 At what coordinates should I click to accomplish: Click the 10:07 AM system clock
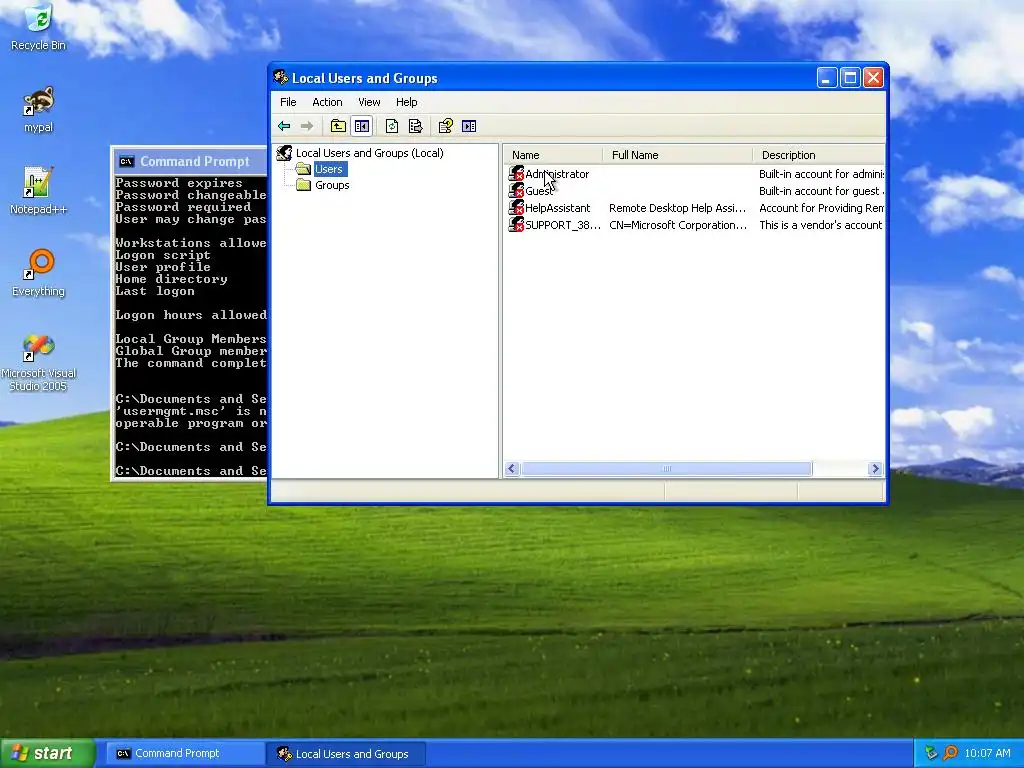pyautogui.click(x=987, y=754)
